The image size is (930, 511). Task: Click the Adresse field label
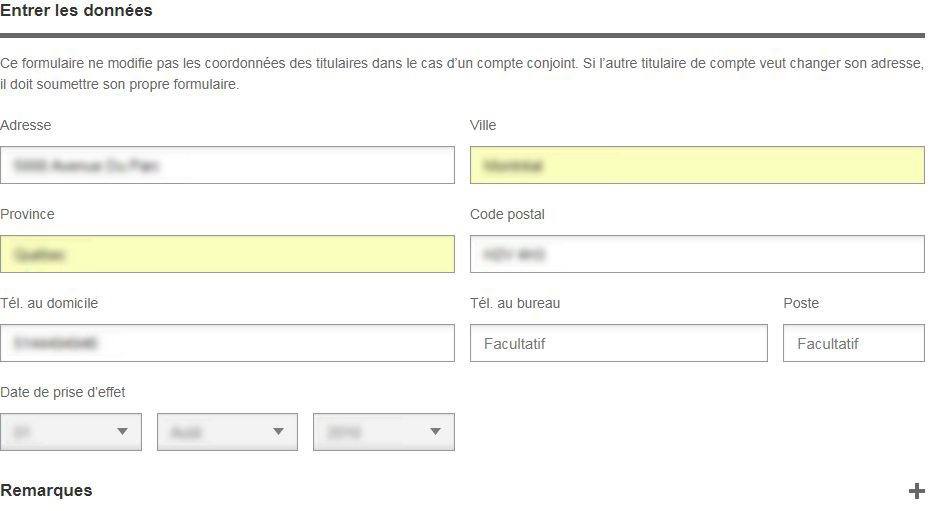pos(26,125)
